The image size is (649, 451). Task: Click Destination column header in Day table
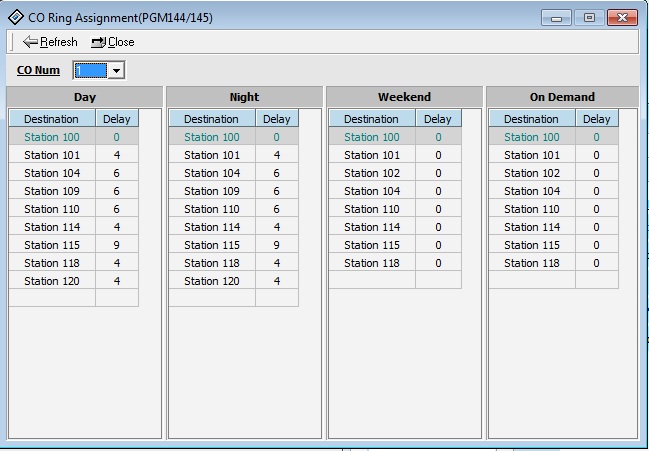coord(51,119)
